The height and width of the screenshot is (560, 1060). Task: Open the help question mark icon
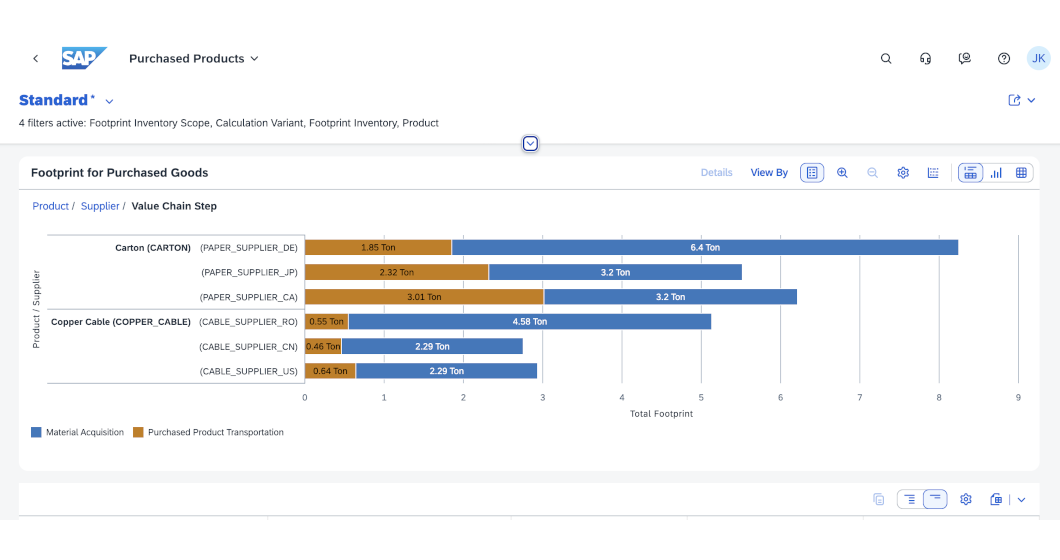pyautogui.click(x=1004, y=59)
